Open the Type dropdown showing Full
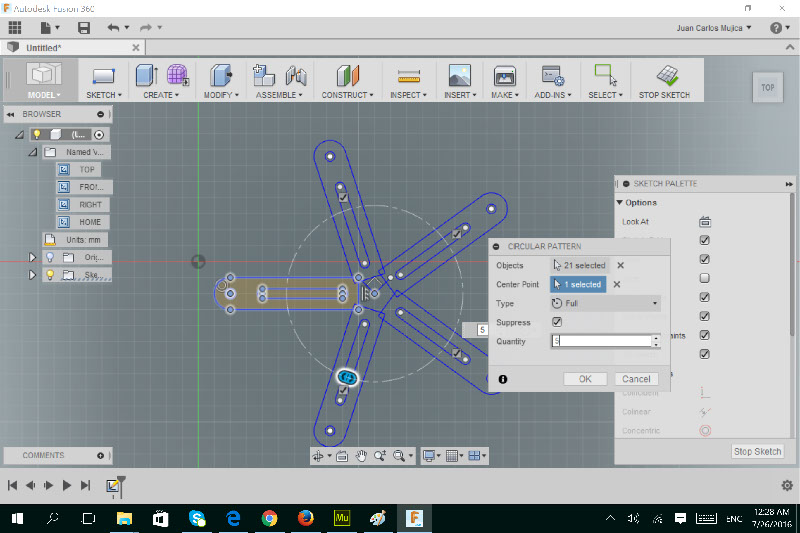This screenshot has height=533, width=800. [x=606, y=303]
